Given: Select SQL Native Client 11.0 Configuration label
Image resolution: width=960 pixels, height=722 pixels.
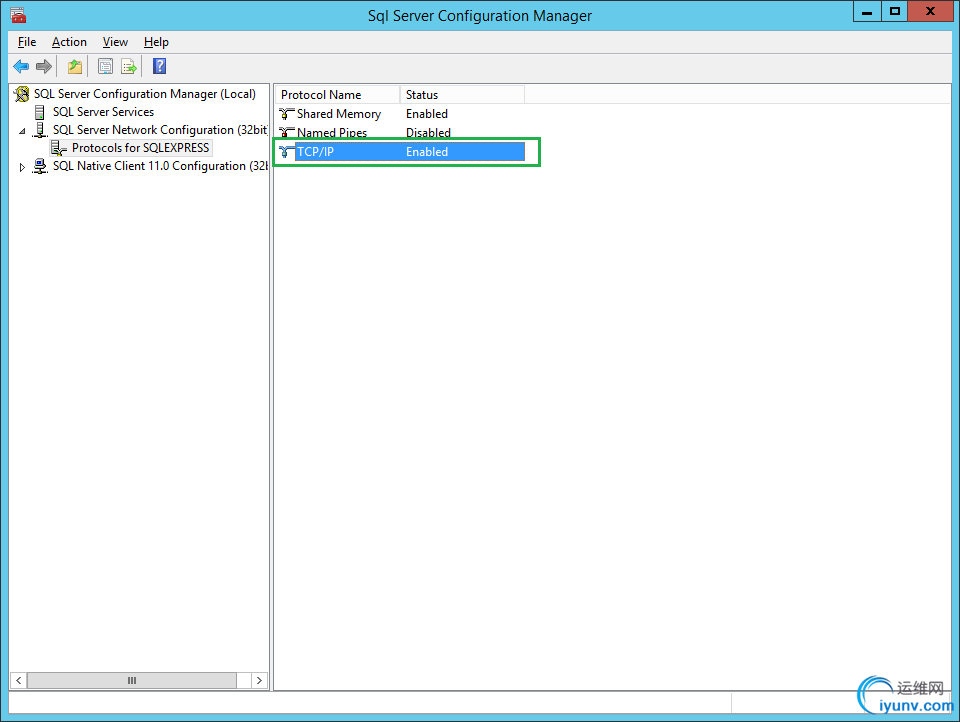Looking at the screenshot, I should (x=160, y=166).
